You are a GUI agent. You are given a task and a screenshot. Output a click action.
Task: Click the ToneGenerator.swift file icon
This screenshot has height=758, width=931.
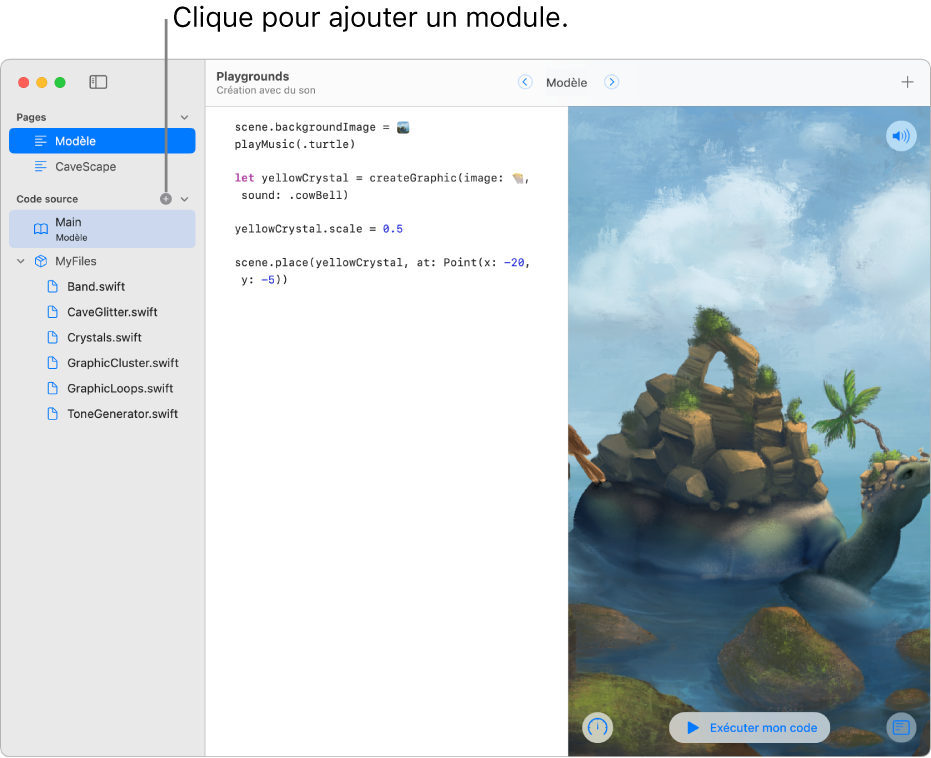coord(52,414)
